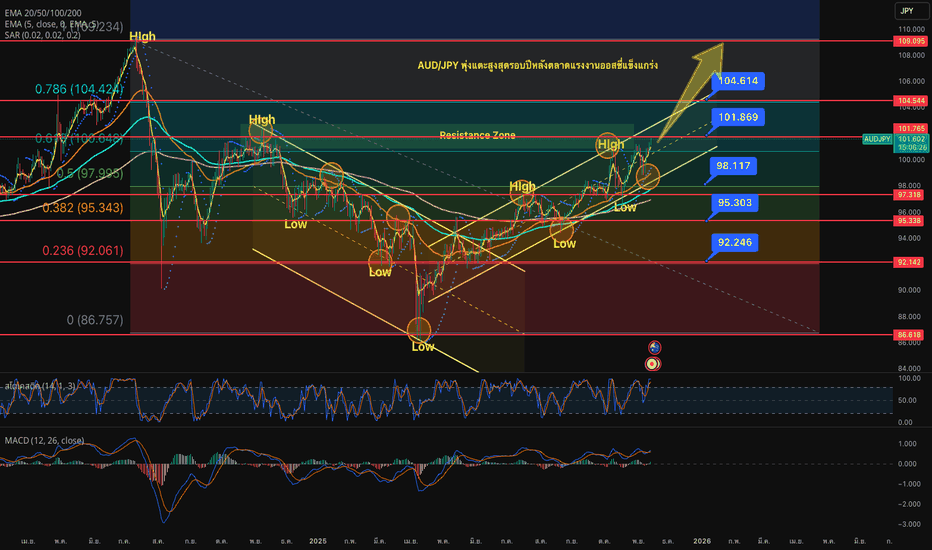Click the 50.00 Stochastic scale value
The image size is (932, 550).
point(906,401)
